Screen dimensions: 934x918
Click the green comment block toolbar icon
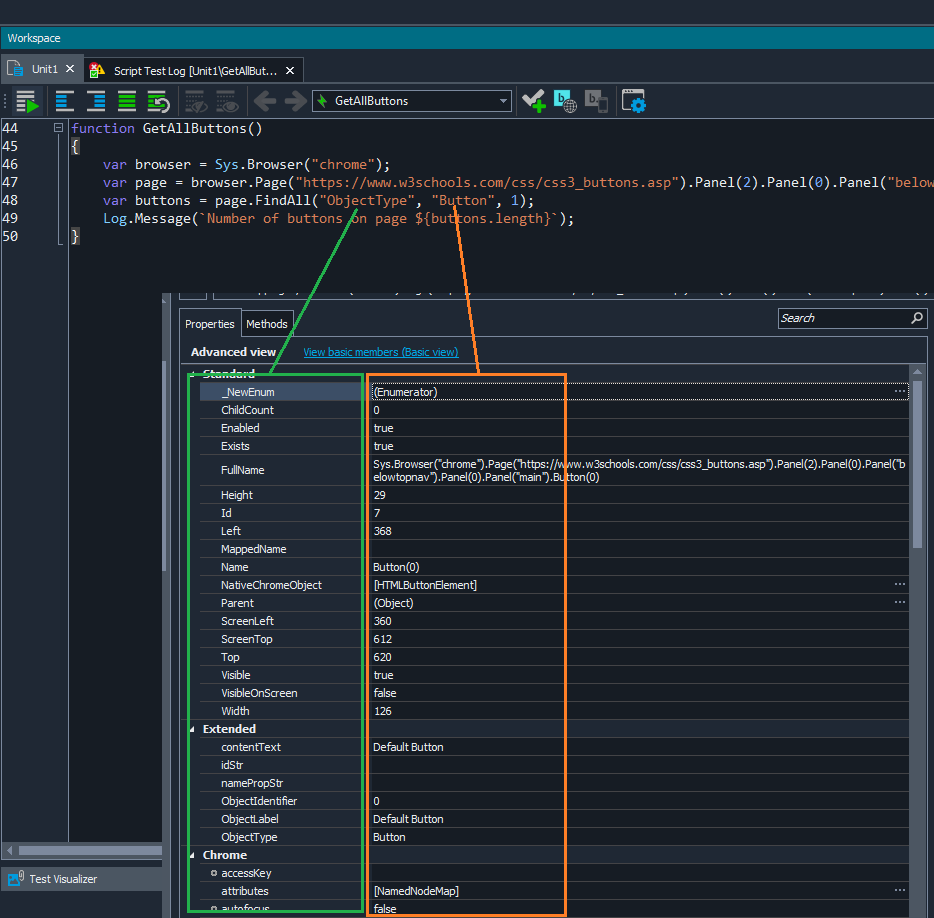tap(127, 101)
